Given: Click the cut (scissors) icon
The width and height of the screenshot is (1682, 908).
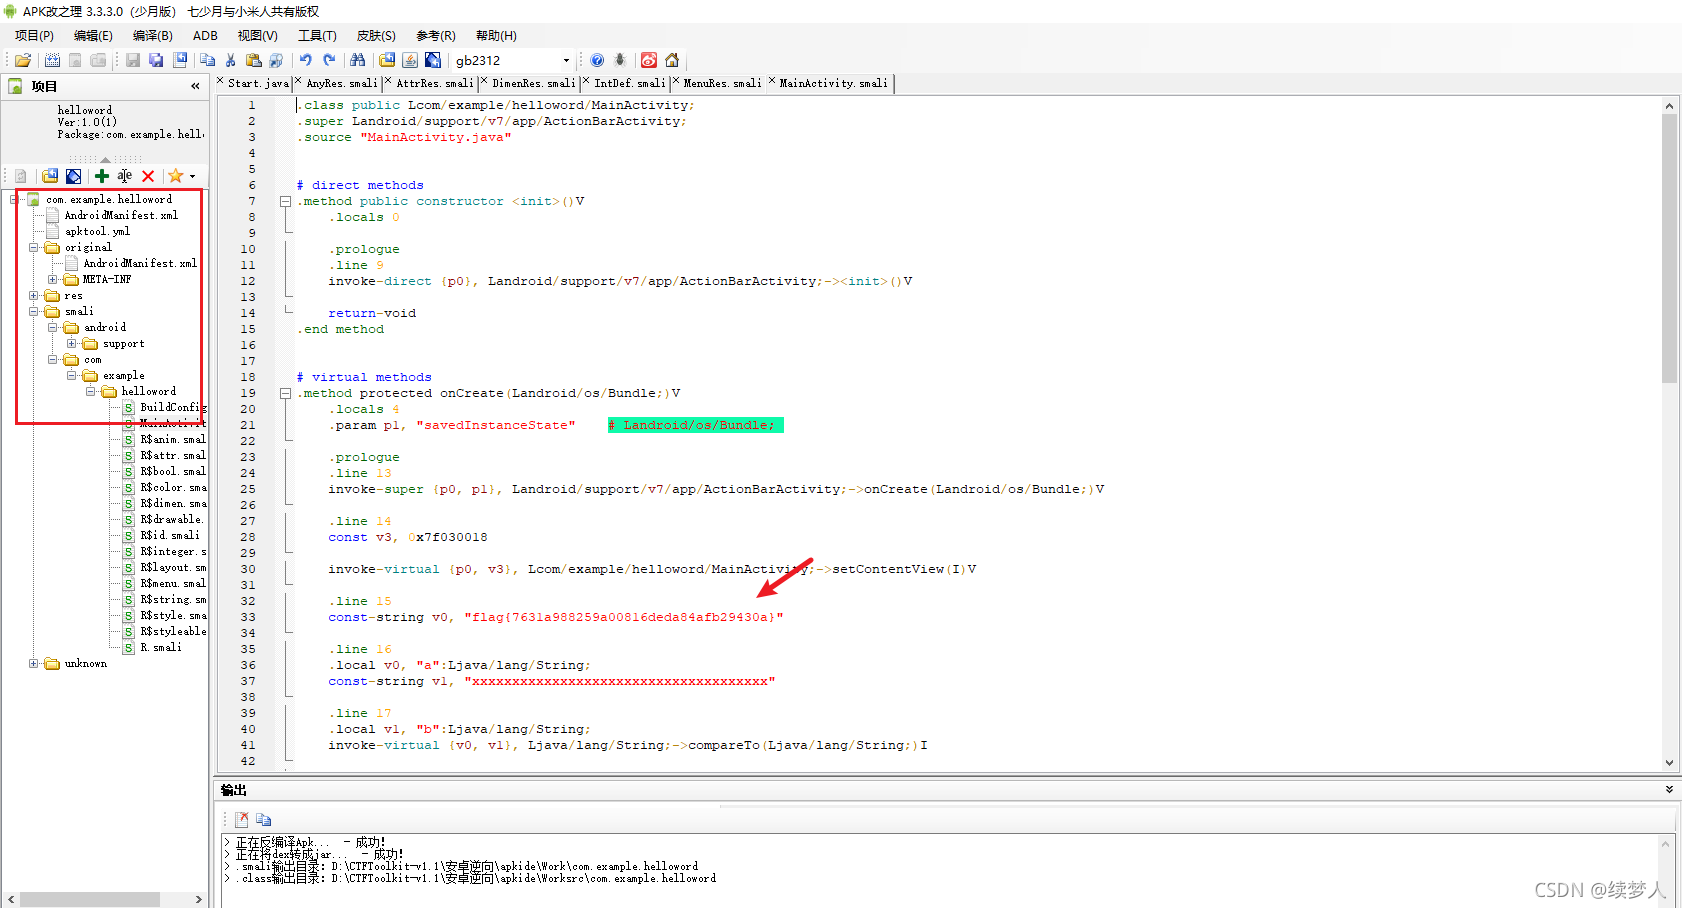Looking at the screenshot, I should 231,60.
